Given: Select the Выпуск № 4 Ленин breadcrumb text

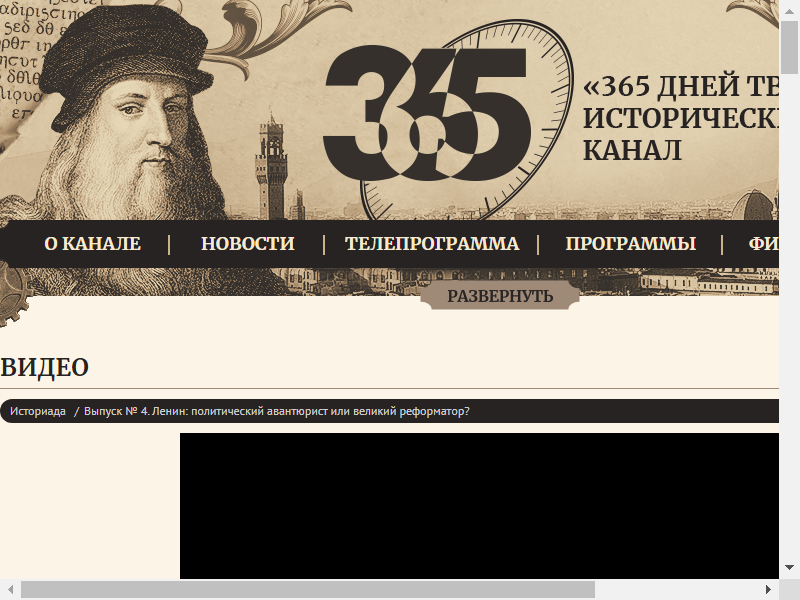Looking at the screenshot, I should pos(277,411).
